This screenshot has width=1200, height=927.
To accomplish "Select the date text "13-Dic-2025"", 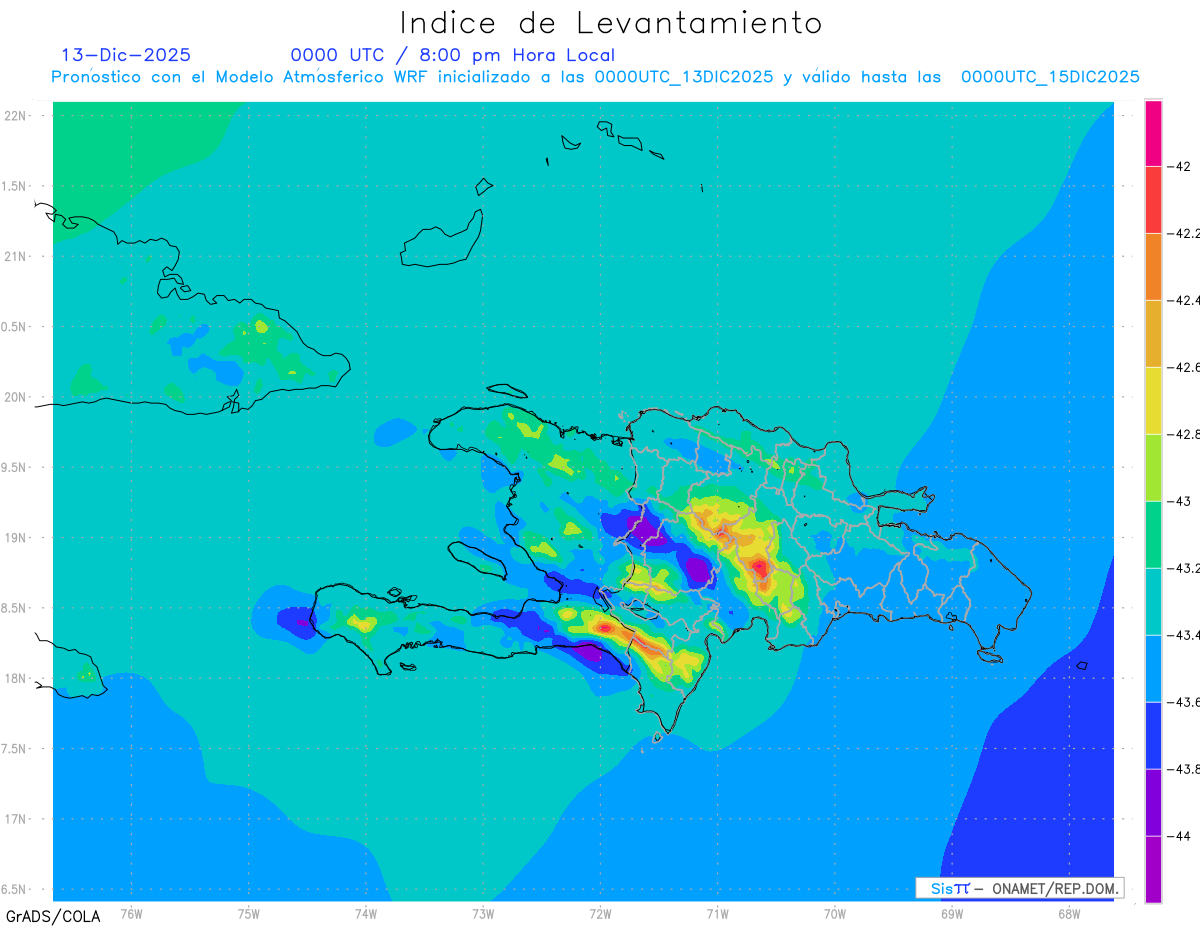I will [126, 55].
